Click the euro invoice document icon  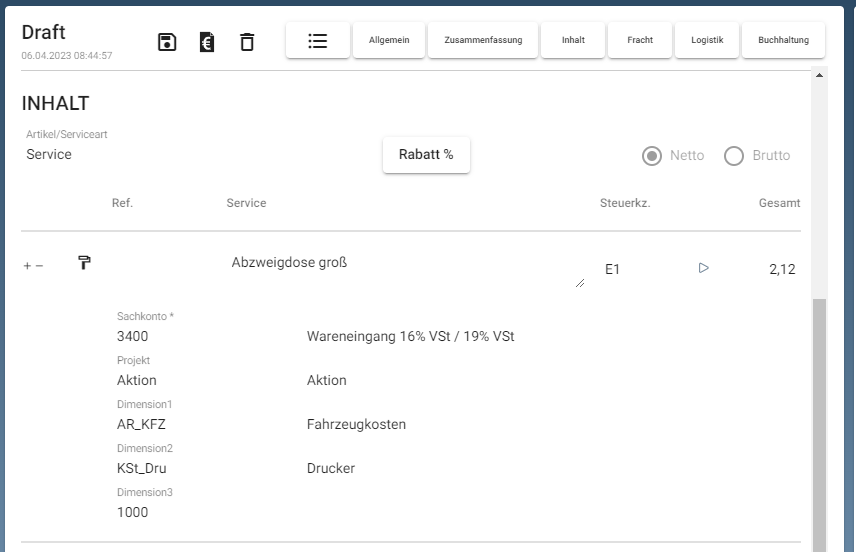(207, 42)
